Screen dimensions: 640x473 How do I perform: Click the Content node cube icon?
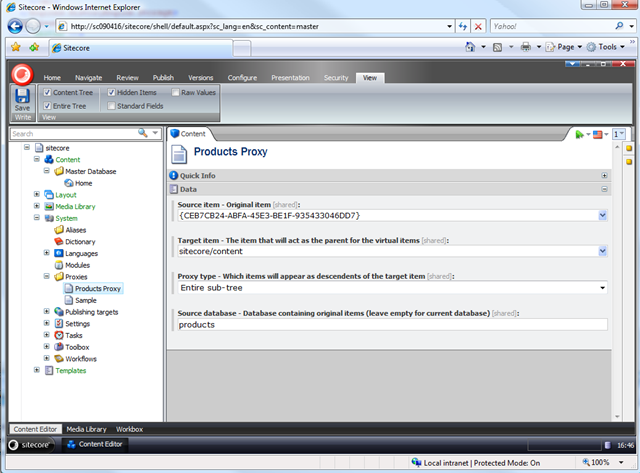pyautogui.click(x=49, y=160)
